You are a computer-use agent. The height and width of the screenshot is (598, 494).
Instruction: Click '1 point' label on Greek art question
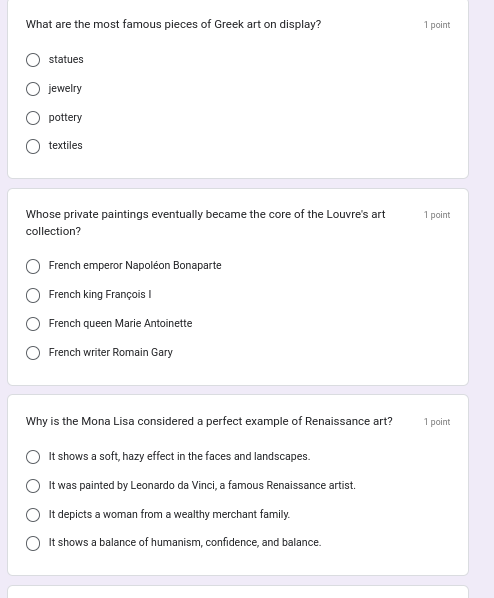(437, 25)
